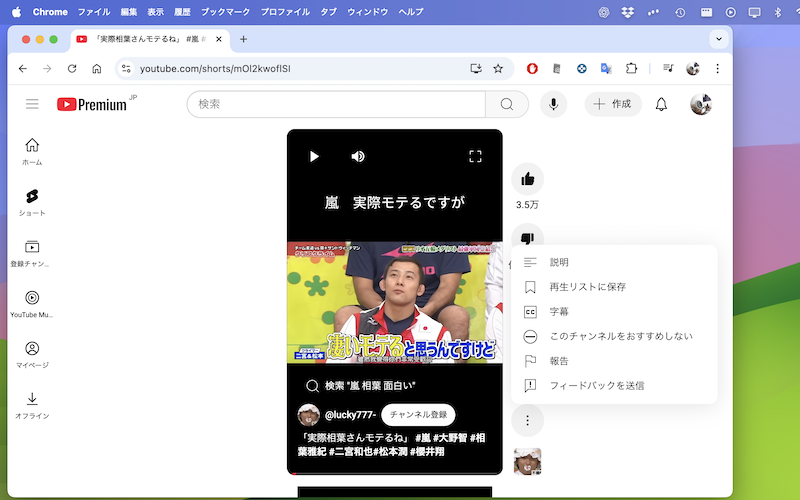This screenshot has width=800, height=500.
Task: Open the @lucky777- channel link
Action: click(x=350, y=415)
